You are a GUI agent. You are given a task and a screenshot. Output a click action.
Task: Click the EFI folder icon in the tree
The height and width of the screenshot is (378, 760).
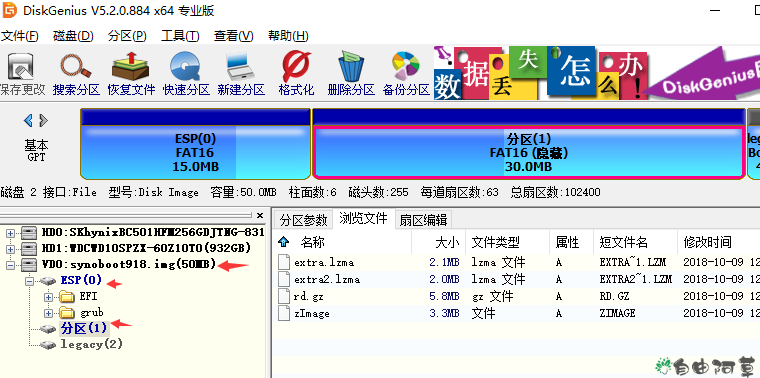coord(66,297)
